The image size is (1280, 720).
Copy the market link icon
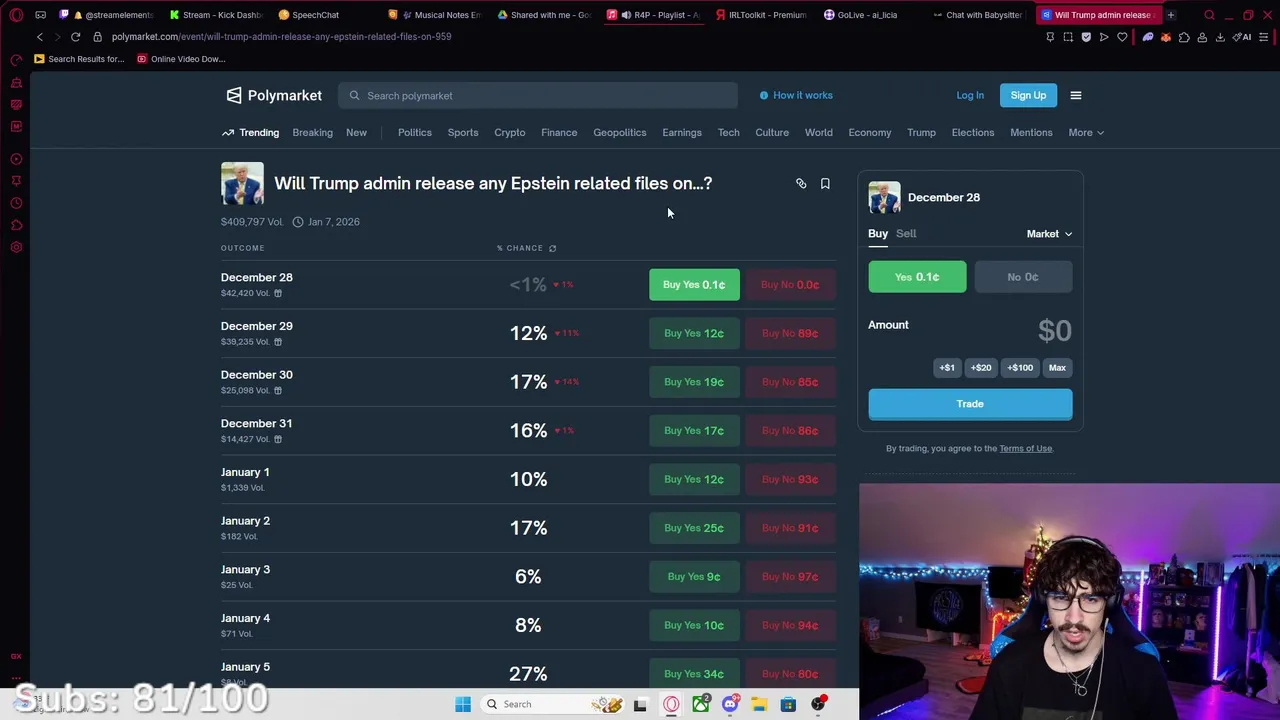pos(801,184)
